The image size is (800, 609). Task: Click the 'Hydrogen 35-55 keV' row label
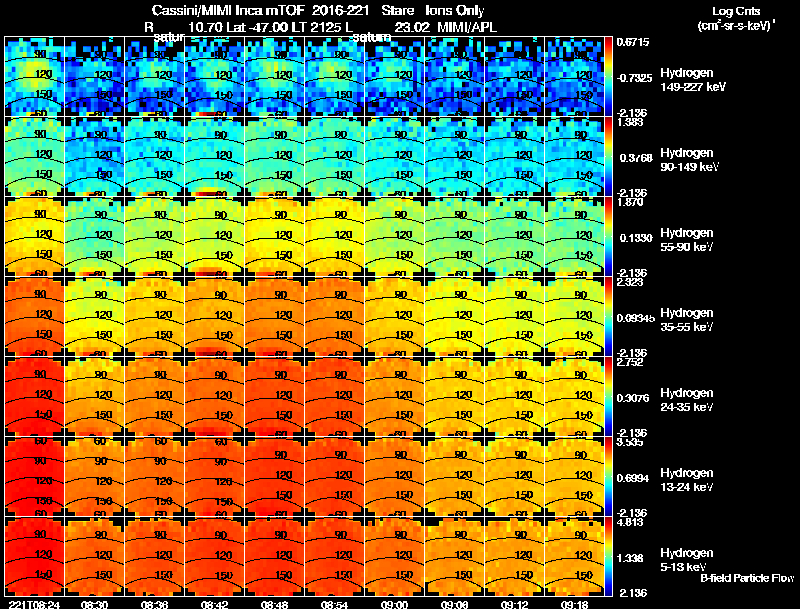(x=687, y=320)
